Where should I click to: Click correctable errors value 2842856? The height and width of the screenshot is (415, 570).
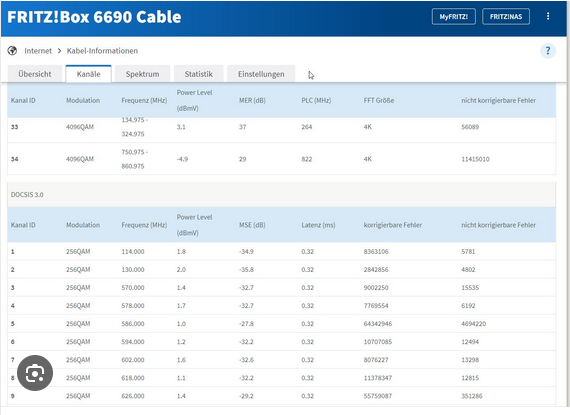coord(376,270)
